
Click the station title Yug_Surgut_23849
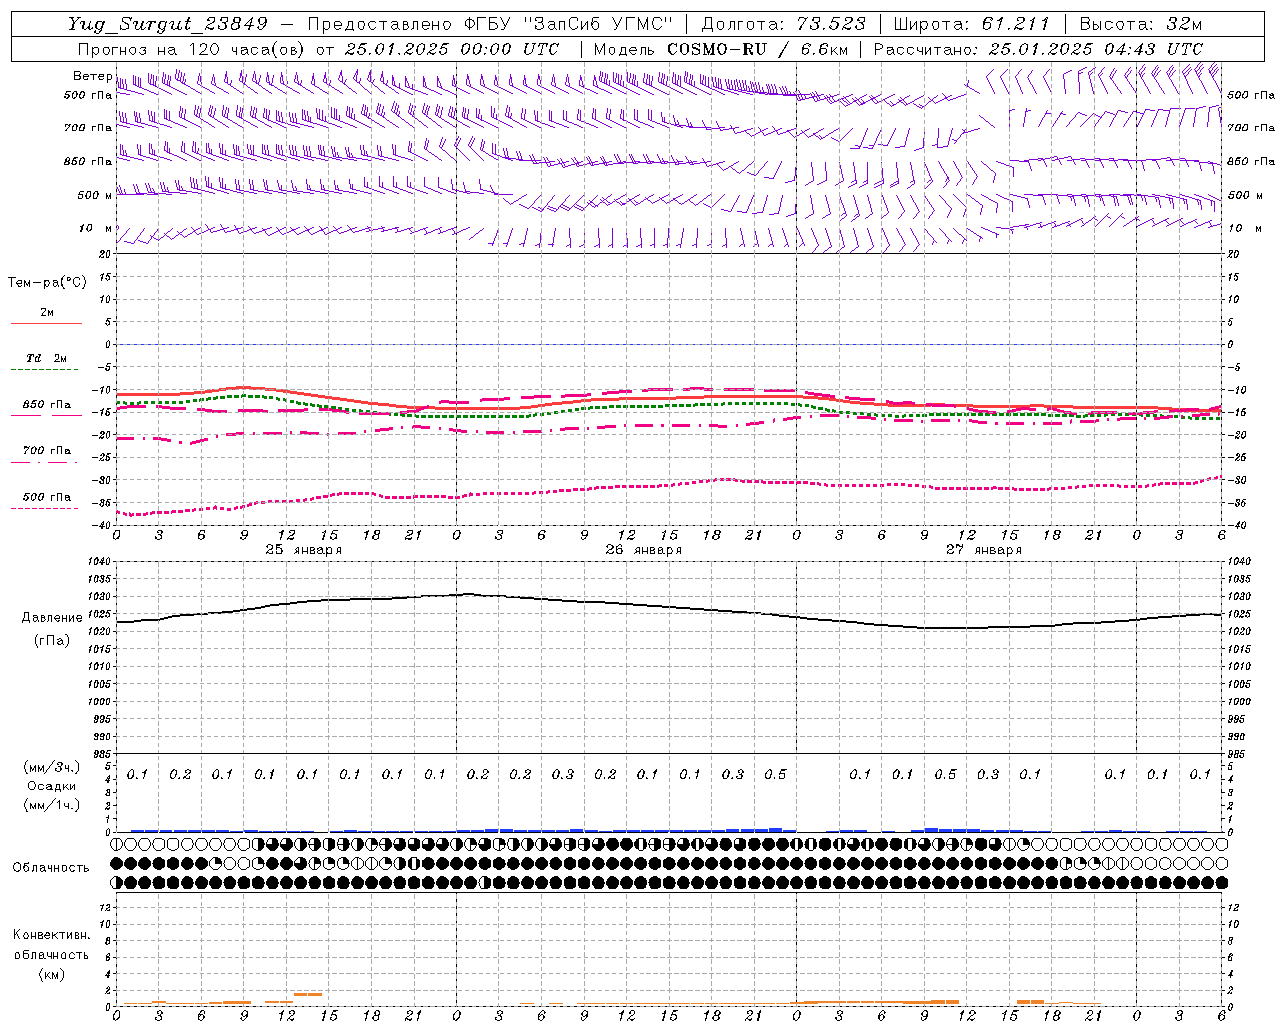click(168, 24)
